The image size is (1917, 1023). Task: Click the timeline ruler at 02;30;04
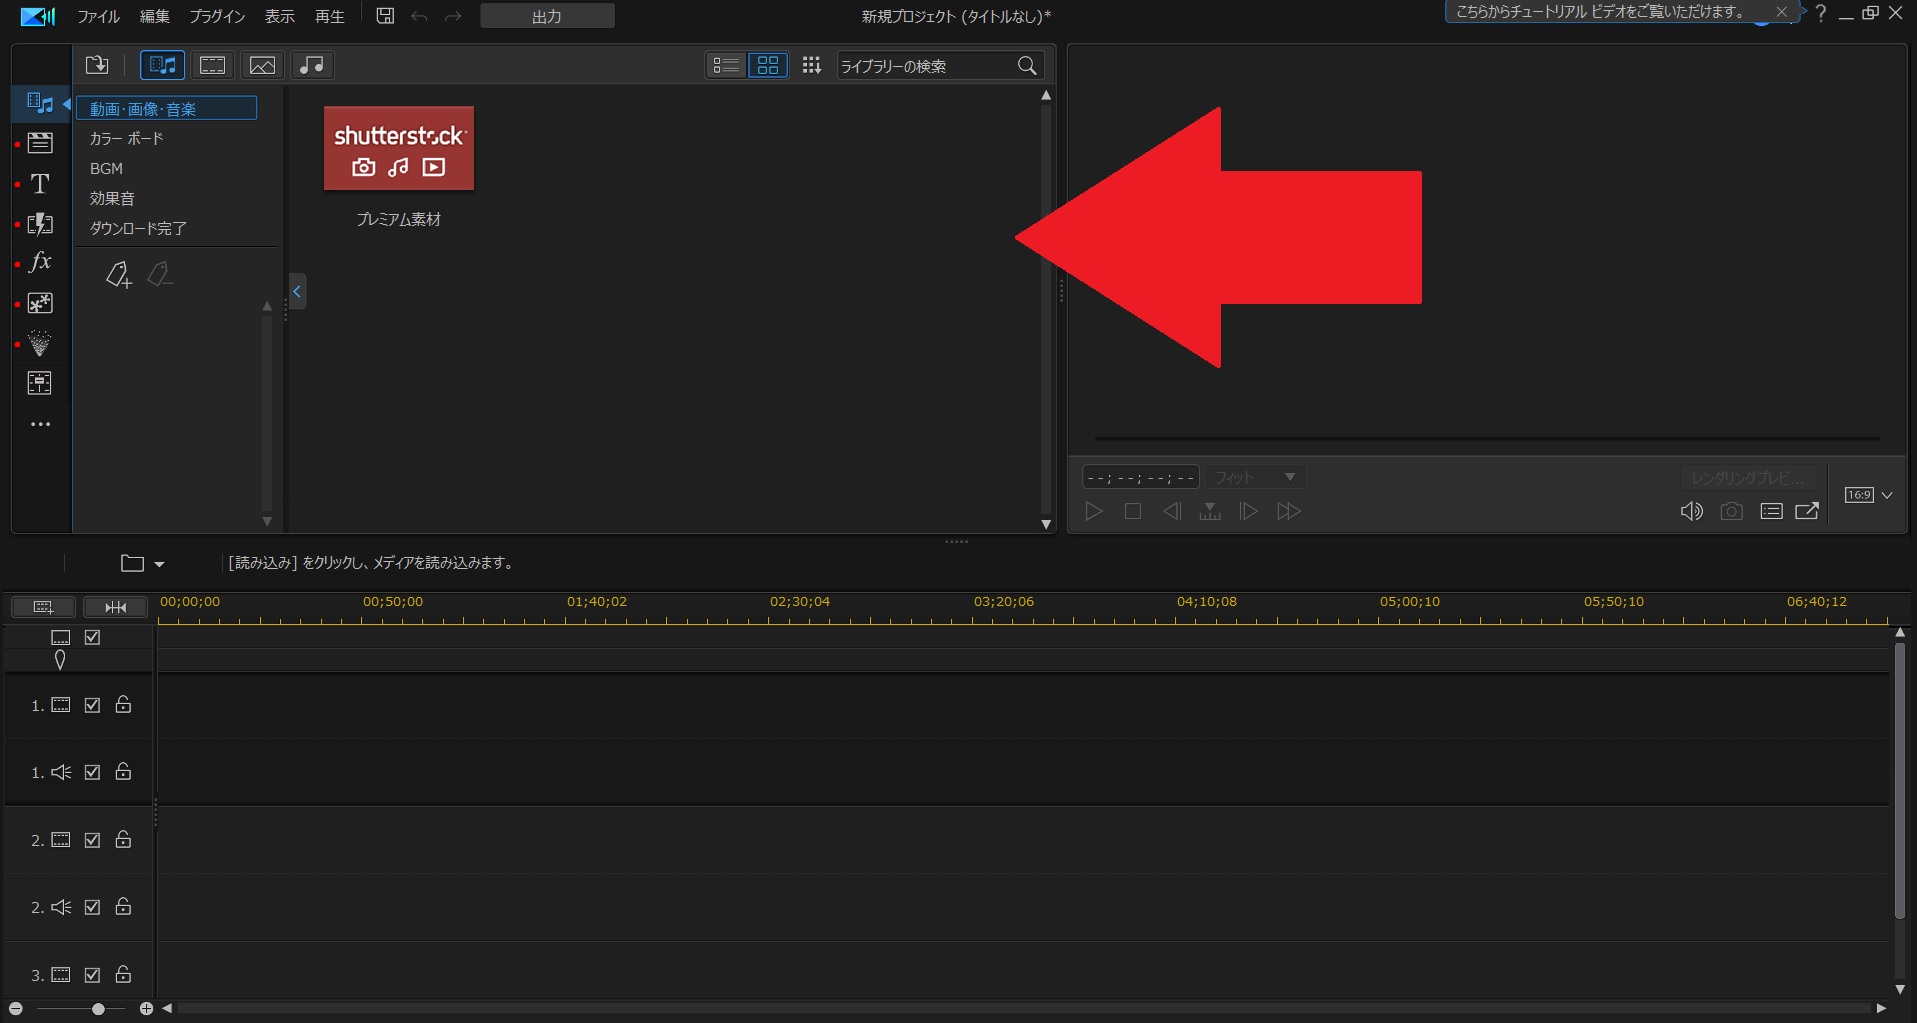tap(800, 602)
